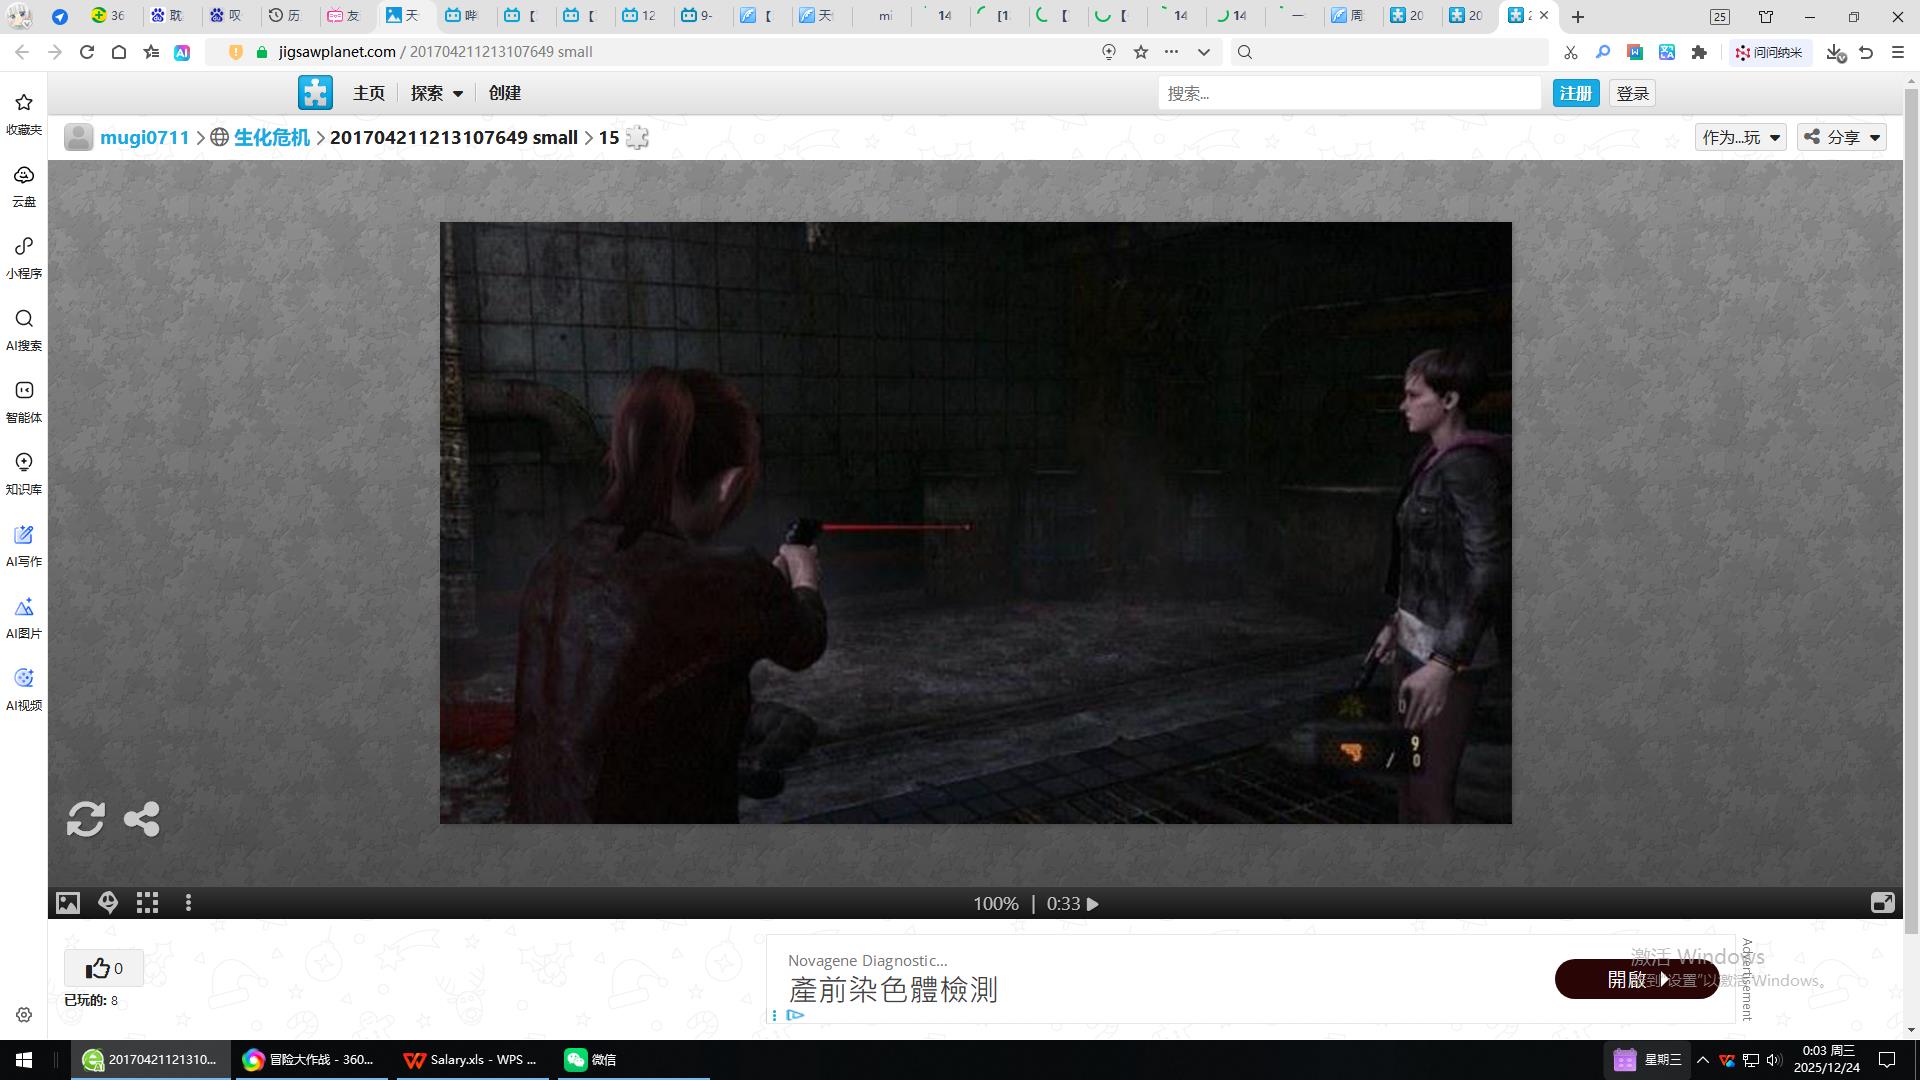Open the 创建 create menu item
The height and width of the screenshot is (1080, 1920).
(504, 93)
